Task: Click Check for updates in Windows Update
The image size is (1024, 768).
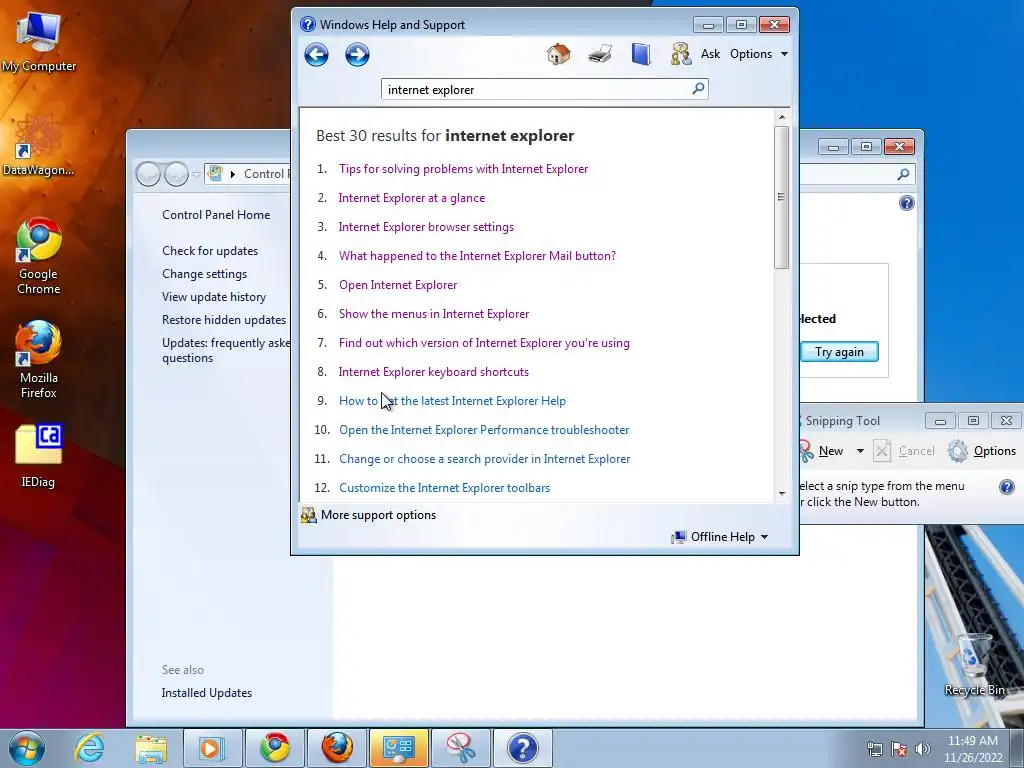Action: [x=210, y=251]
